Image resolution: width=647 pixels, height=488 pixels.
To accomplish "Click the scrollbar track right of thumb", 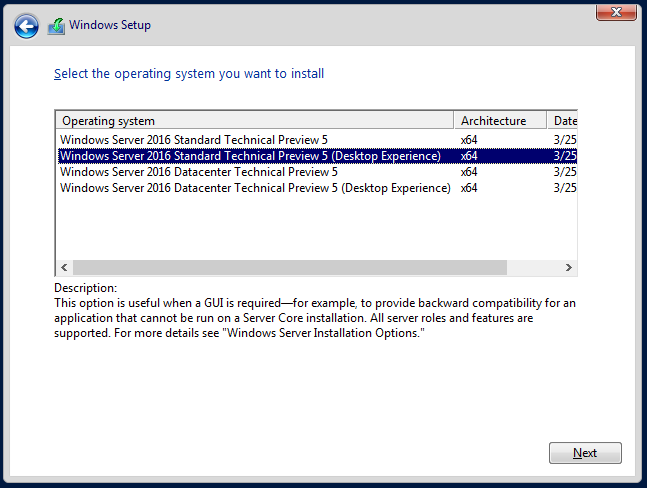I will coord(534,267).
